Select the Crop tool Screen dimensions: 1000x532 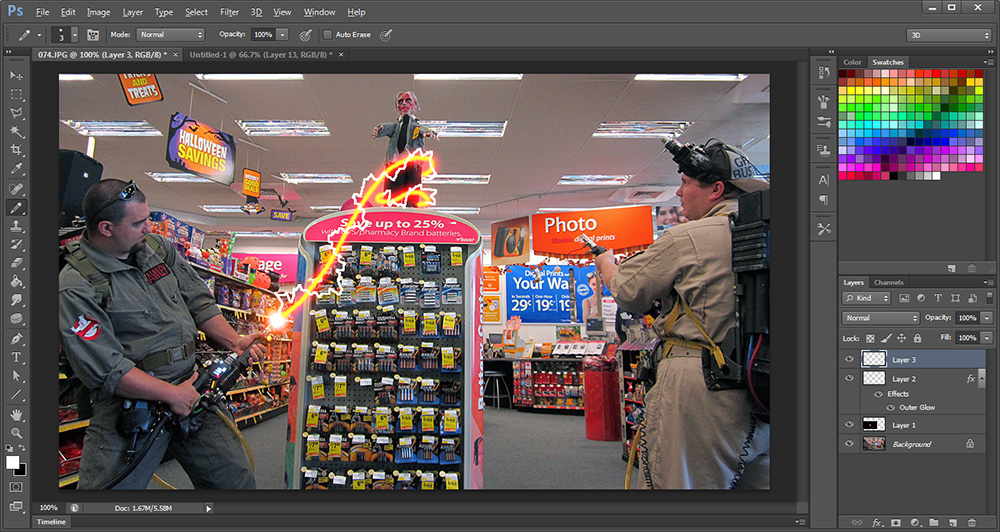tap(16, 150)
